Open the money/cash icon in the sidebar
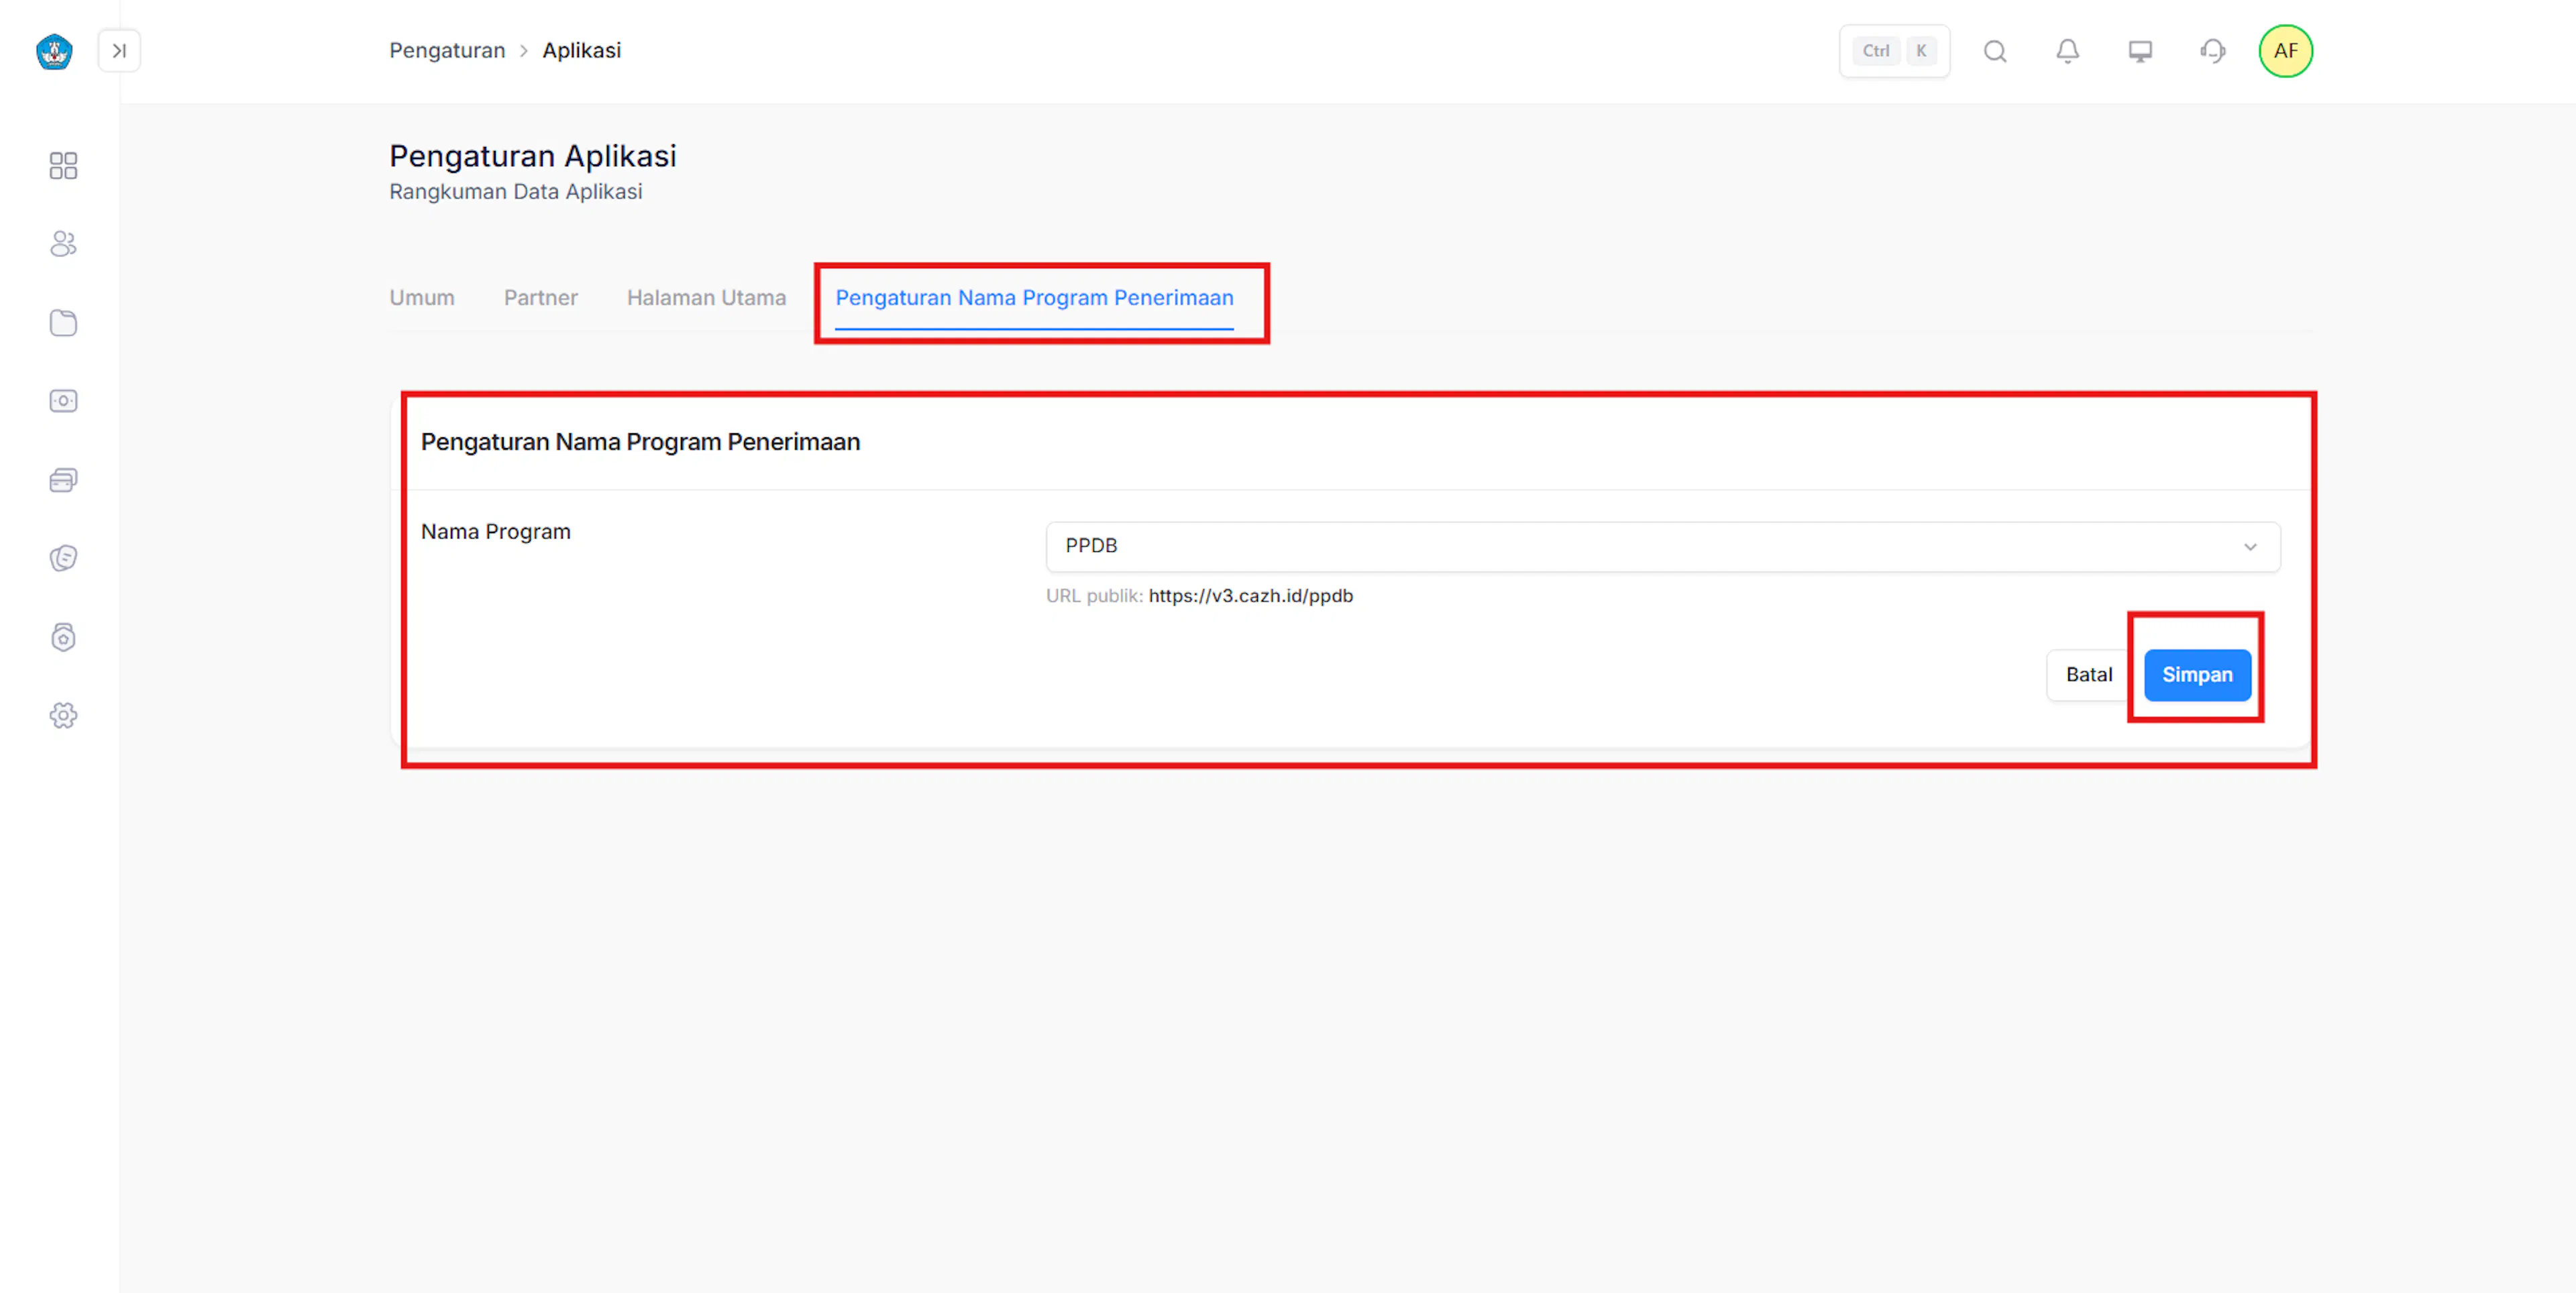2576x1293 pixels. point(63,401)
